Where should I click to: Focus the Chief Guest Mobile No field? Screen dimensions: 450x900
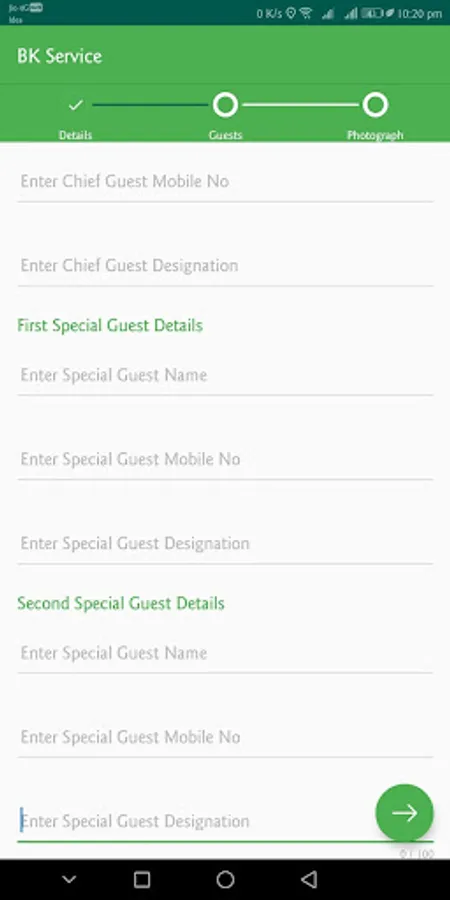[225, 182]
